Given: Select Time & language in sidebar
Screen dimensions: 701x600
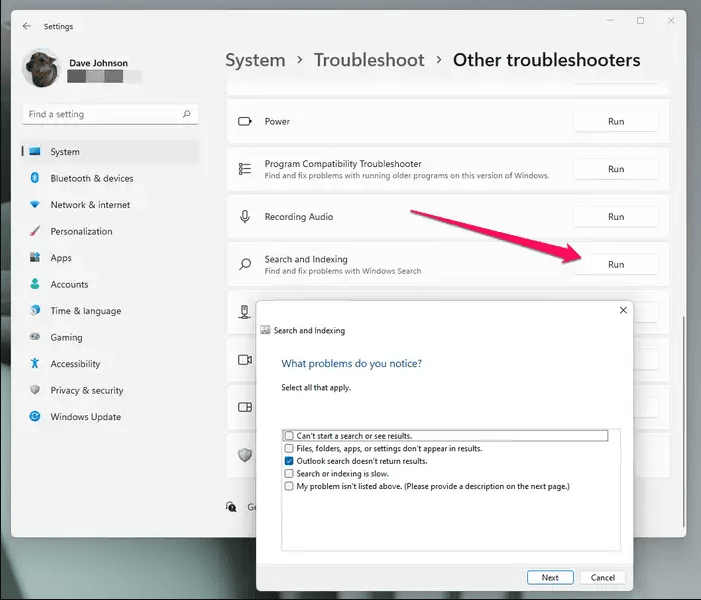Looking at the screenshot, I should point(85,311).
